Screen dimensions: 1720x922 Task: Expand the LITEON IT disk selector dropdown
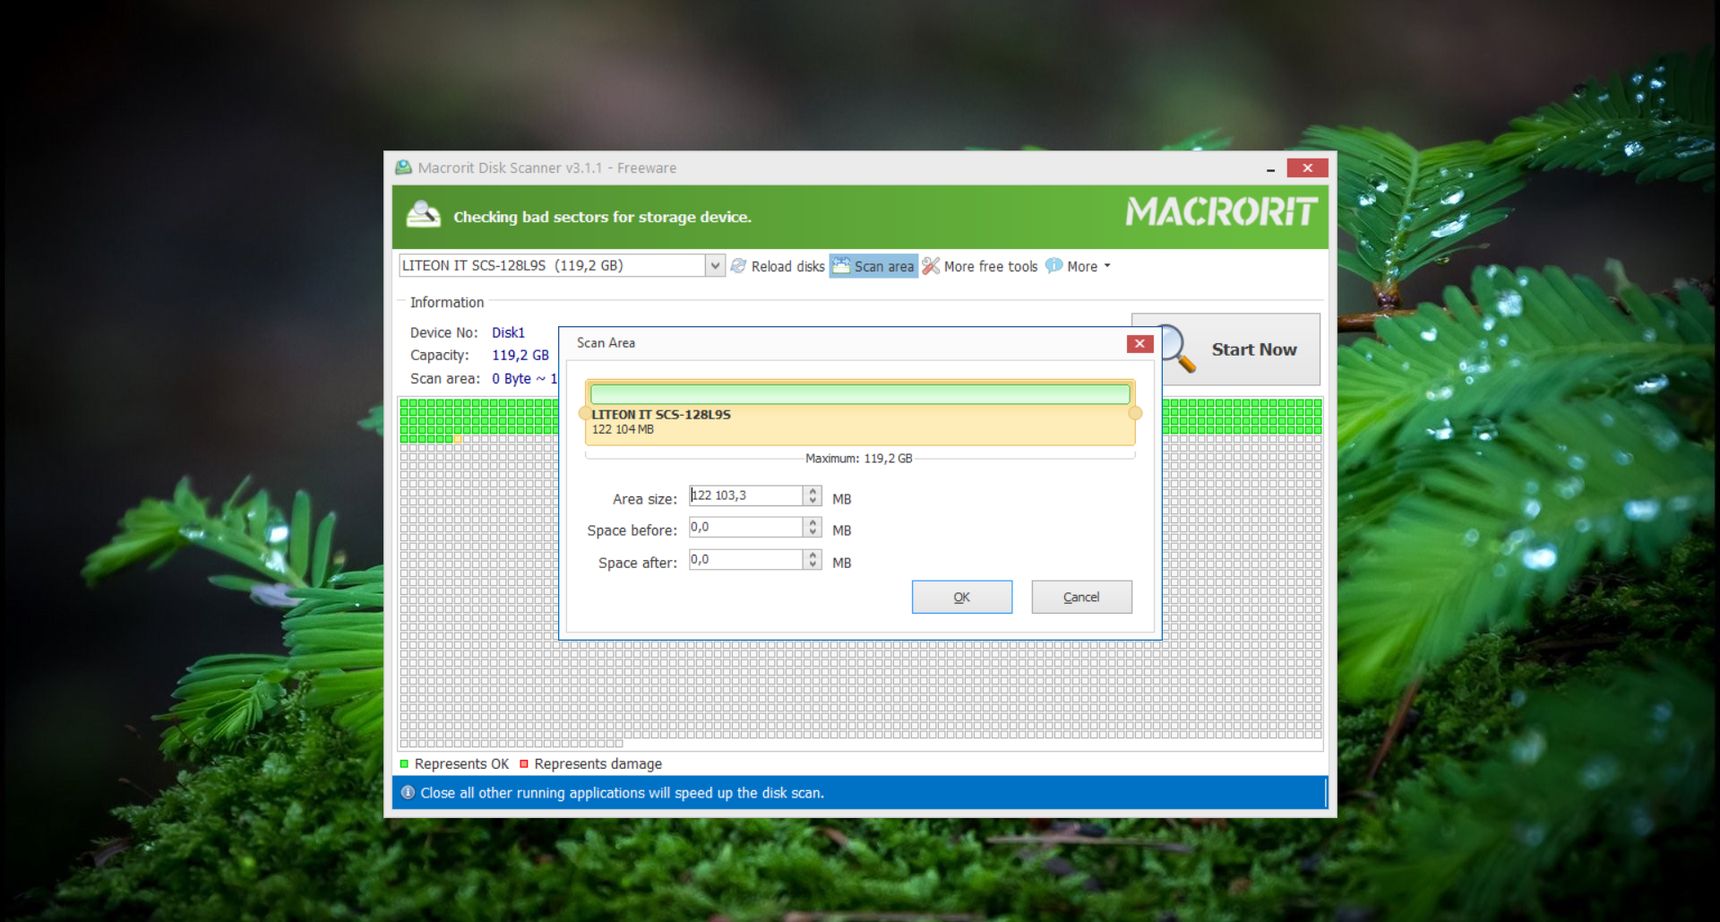point(715,266)
